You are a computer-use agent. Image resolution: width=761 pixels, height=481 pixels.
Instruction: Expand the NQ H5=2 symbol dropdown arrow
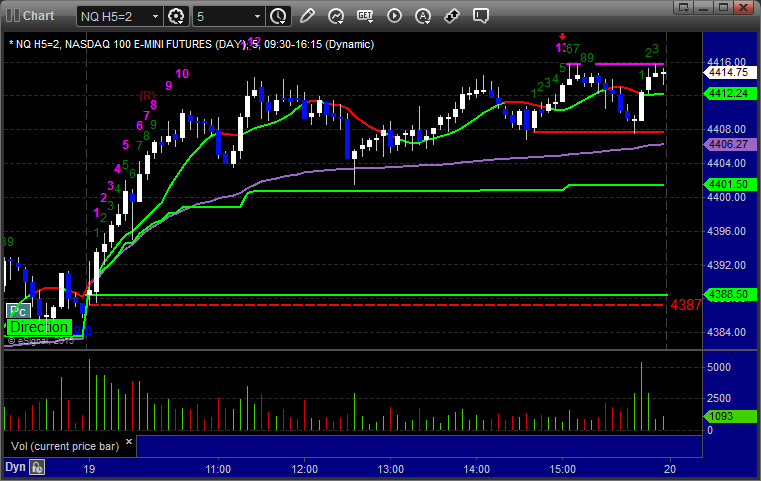pyautogui.click(x=155, y=17)
